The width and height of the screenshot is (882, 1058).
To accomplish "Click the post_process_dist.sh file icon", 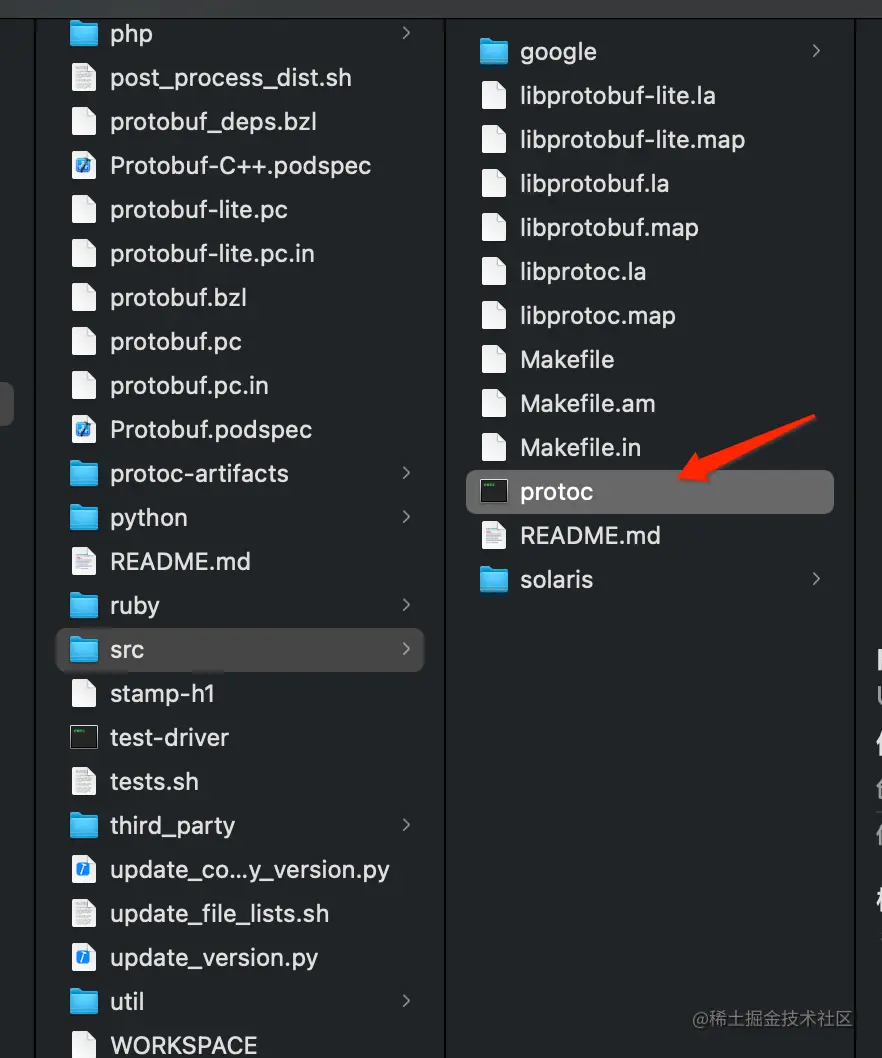I will [x=84, y=78].
